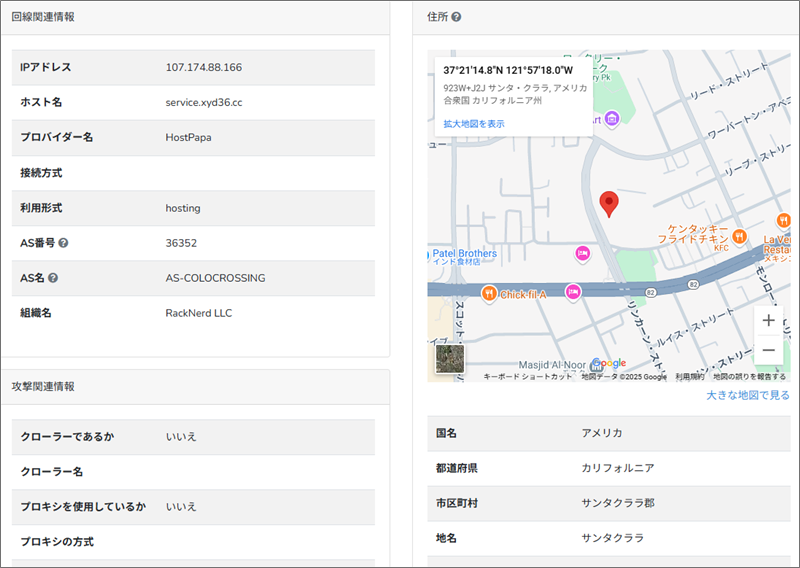Switch to satellite view thumbnail
The image size is (800, 568).
tap(450, 359)
